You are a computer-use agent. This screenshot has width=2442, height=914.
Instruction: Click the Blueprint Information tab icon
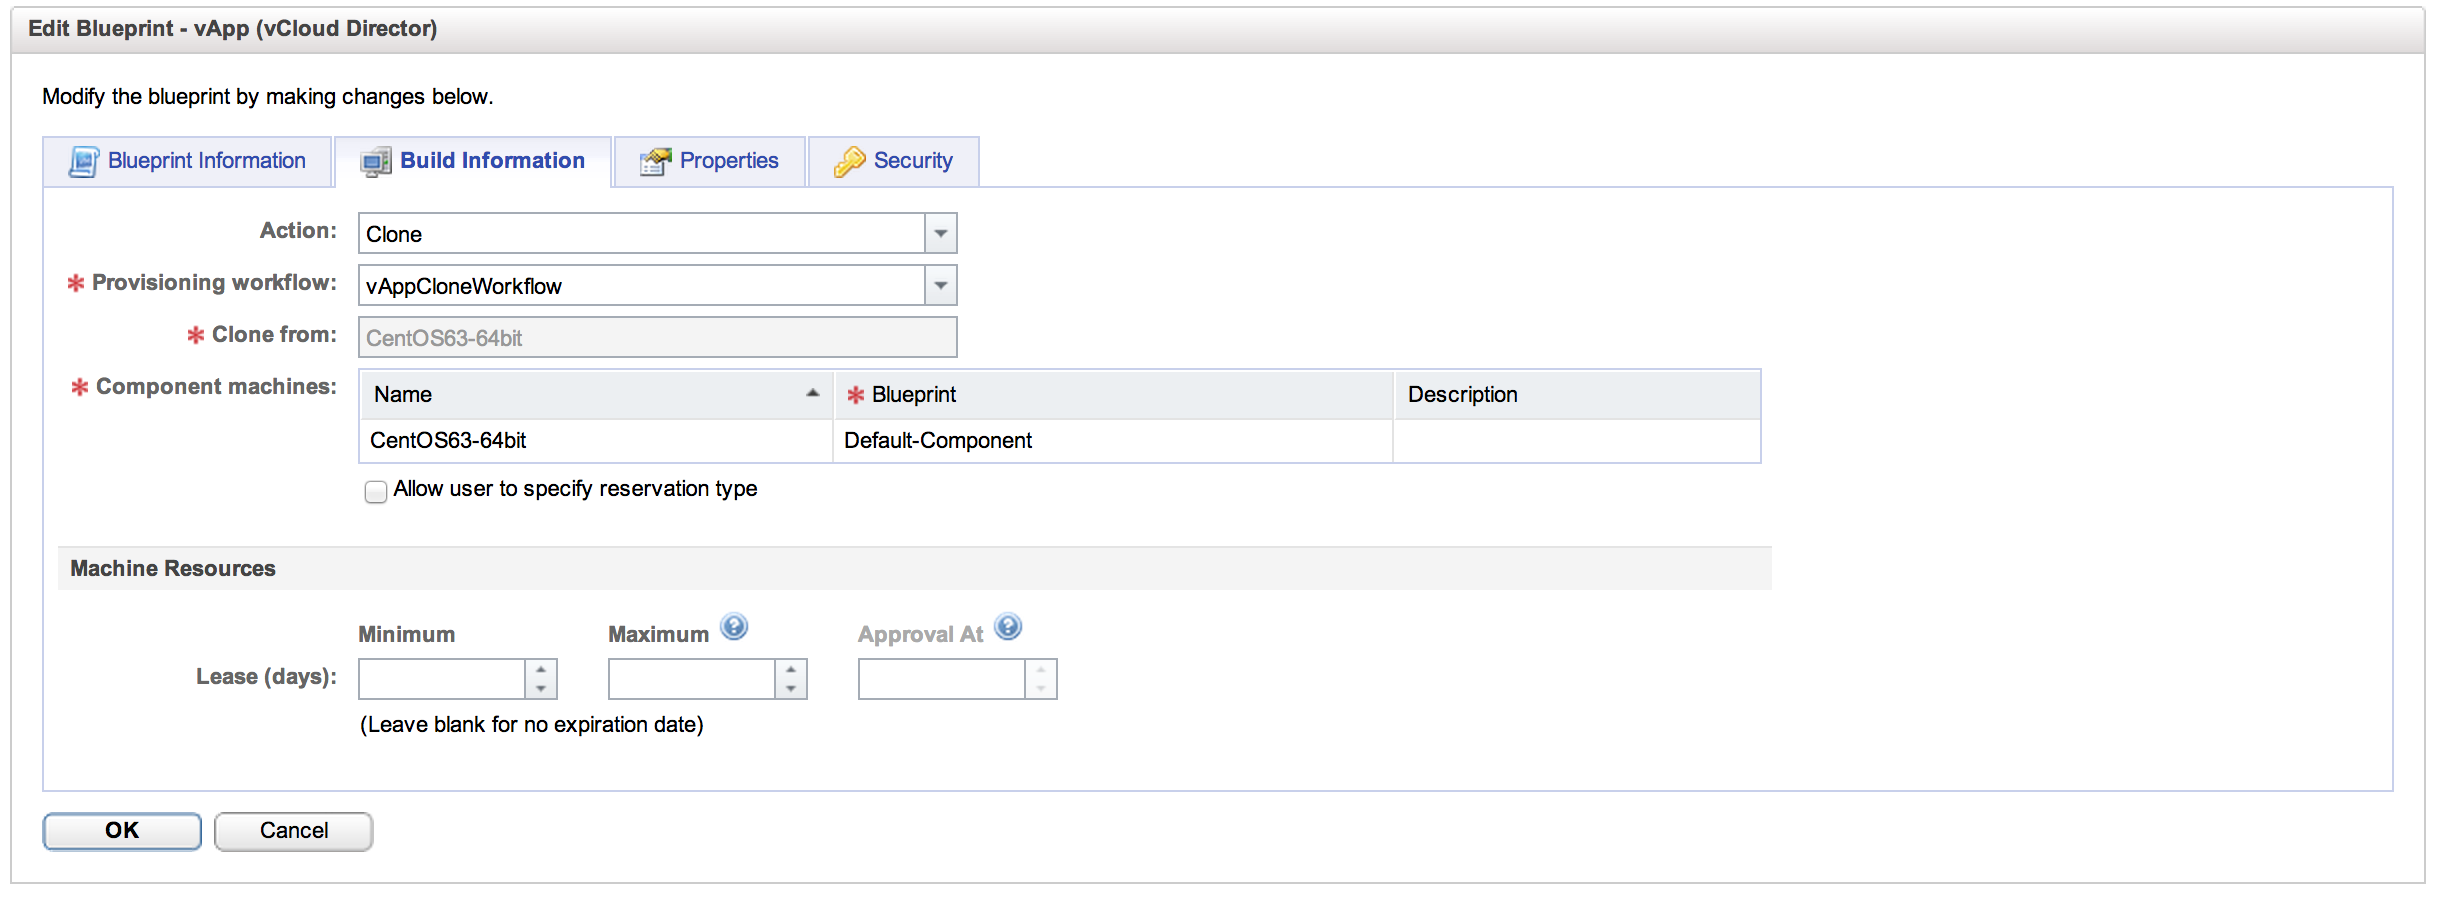(x=83, y=161)
